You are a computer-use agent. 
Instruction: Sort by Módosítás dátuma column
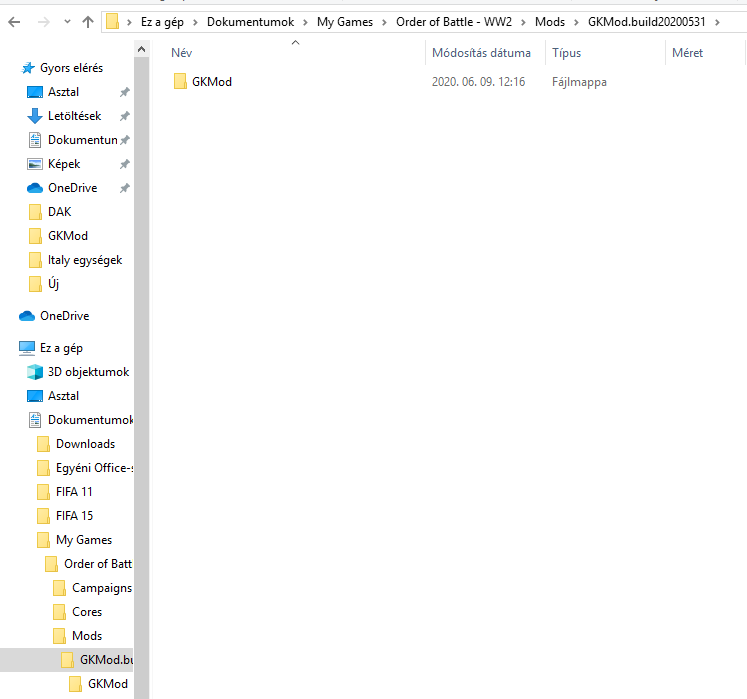click(x=481, y=53)
